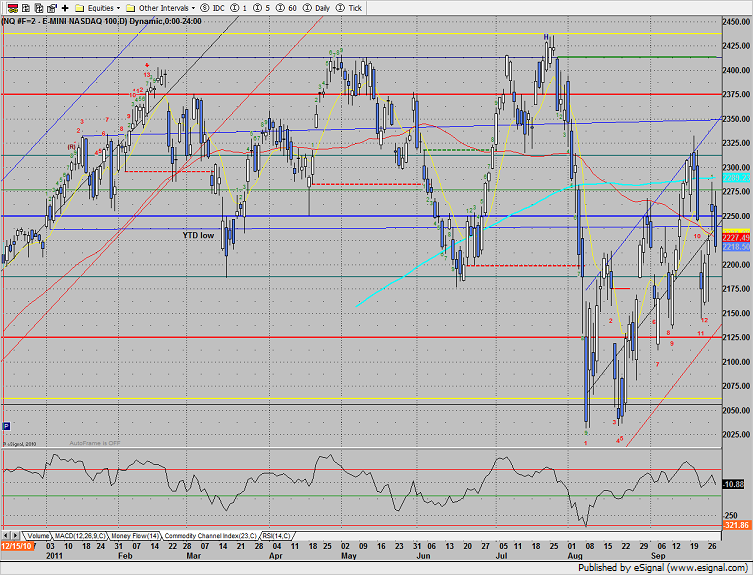The width and height of the screenshot is (753, 575).
Task: Click the Aug month axis label
Action: (575, 556)
